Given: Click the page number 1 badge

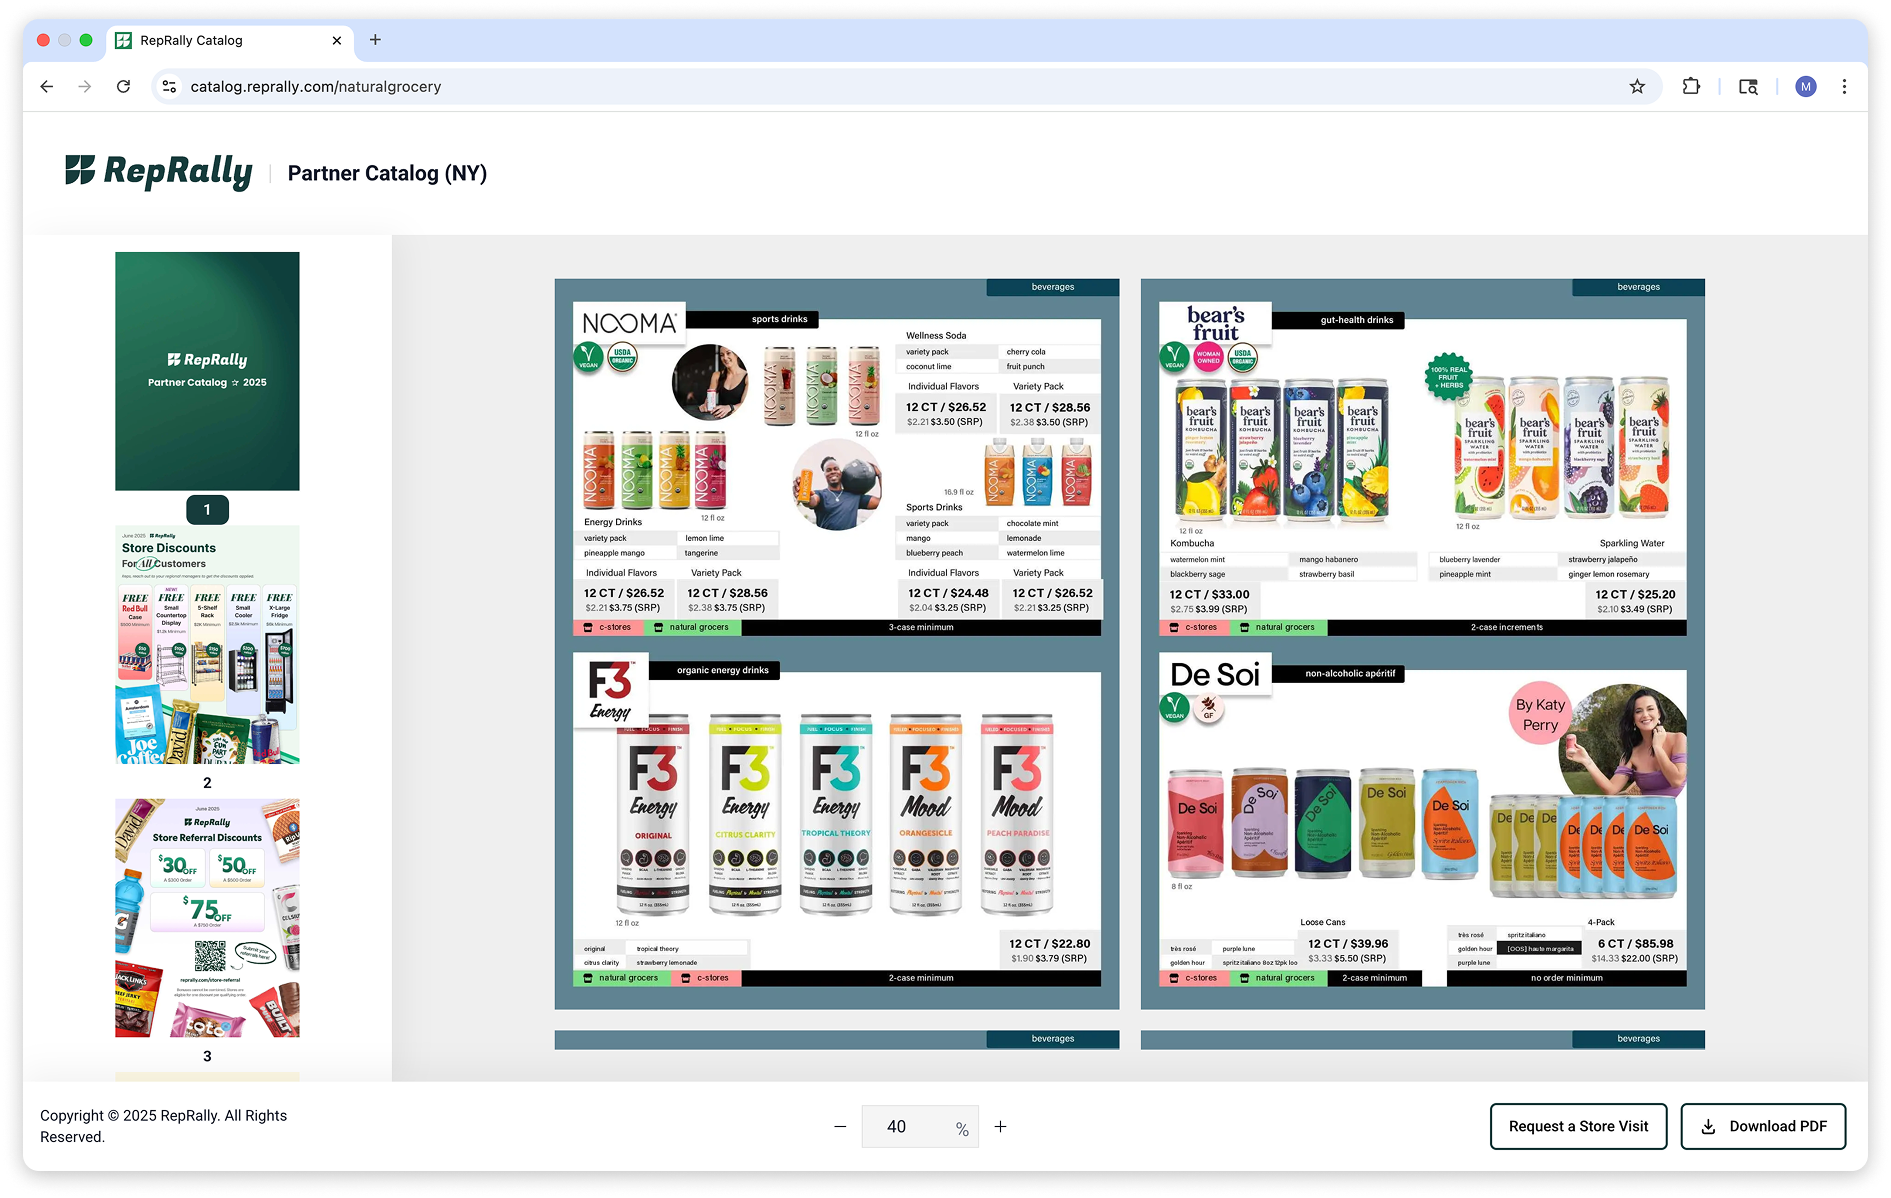Looking at the screenshot, I should pyautogui.click(x=207, y=509).
